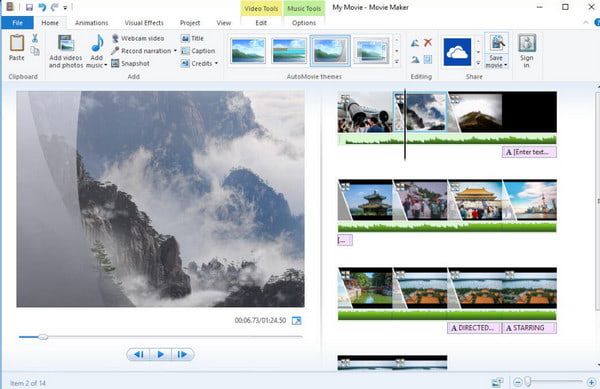Step to next frame
Viewport: 600px width, 389px height.
pos(182,355)
